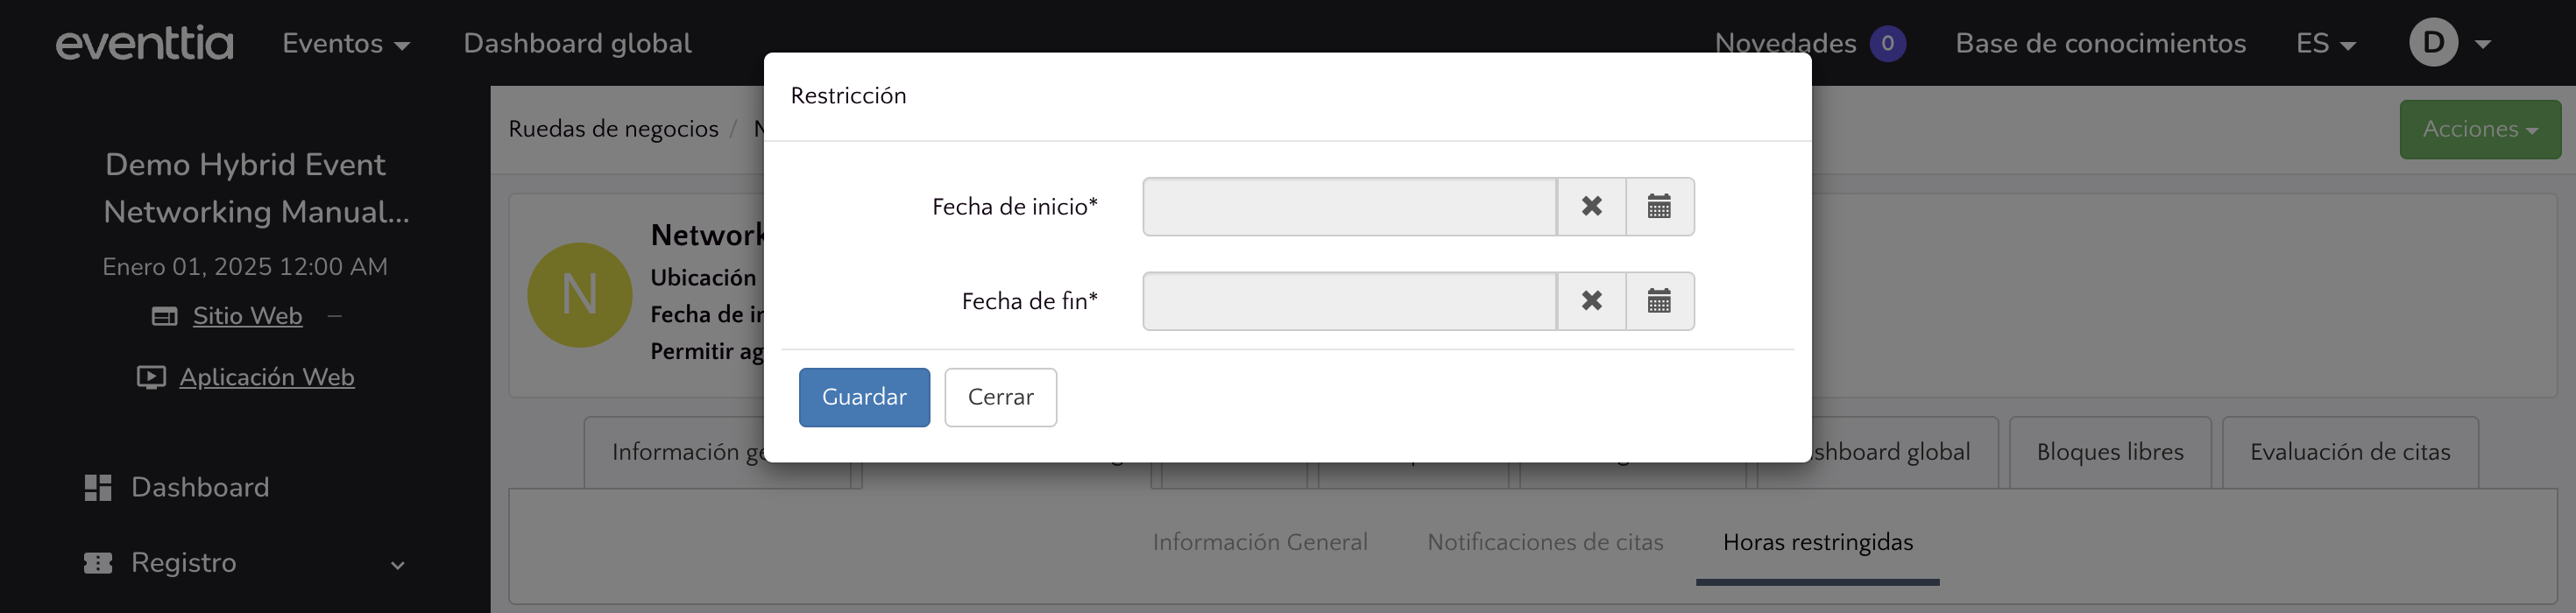Click the Novedades notification count badge
Screen dimensions: 2576x613
pyautogui.click(x=1887, y=43)
